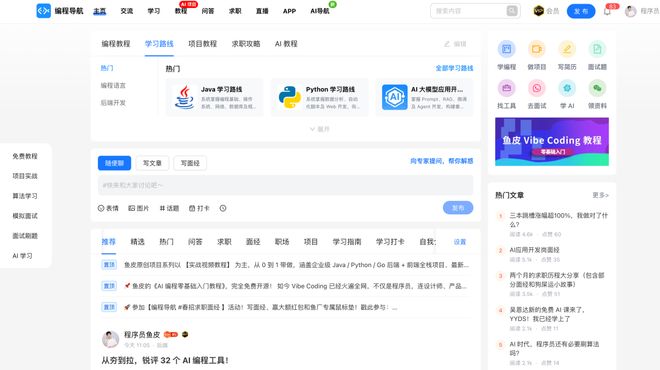Open 求职 in the top navigation
The width and height of the screenshot is (660, 370).
coord(235,11)
